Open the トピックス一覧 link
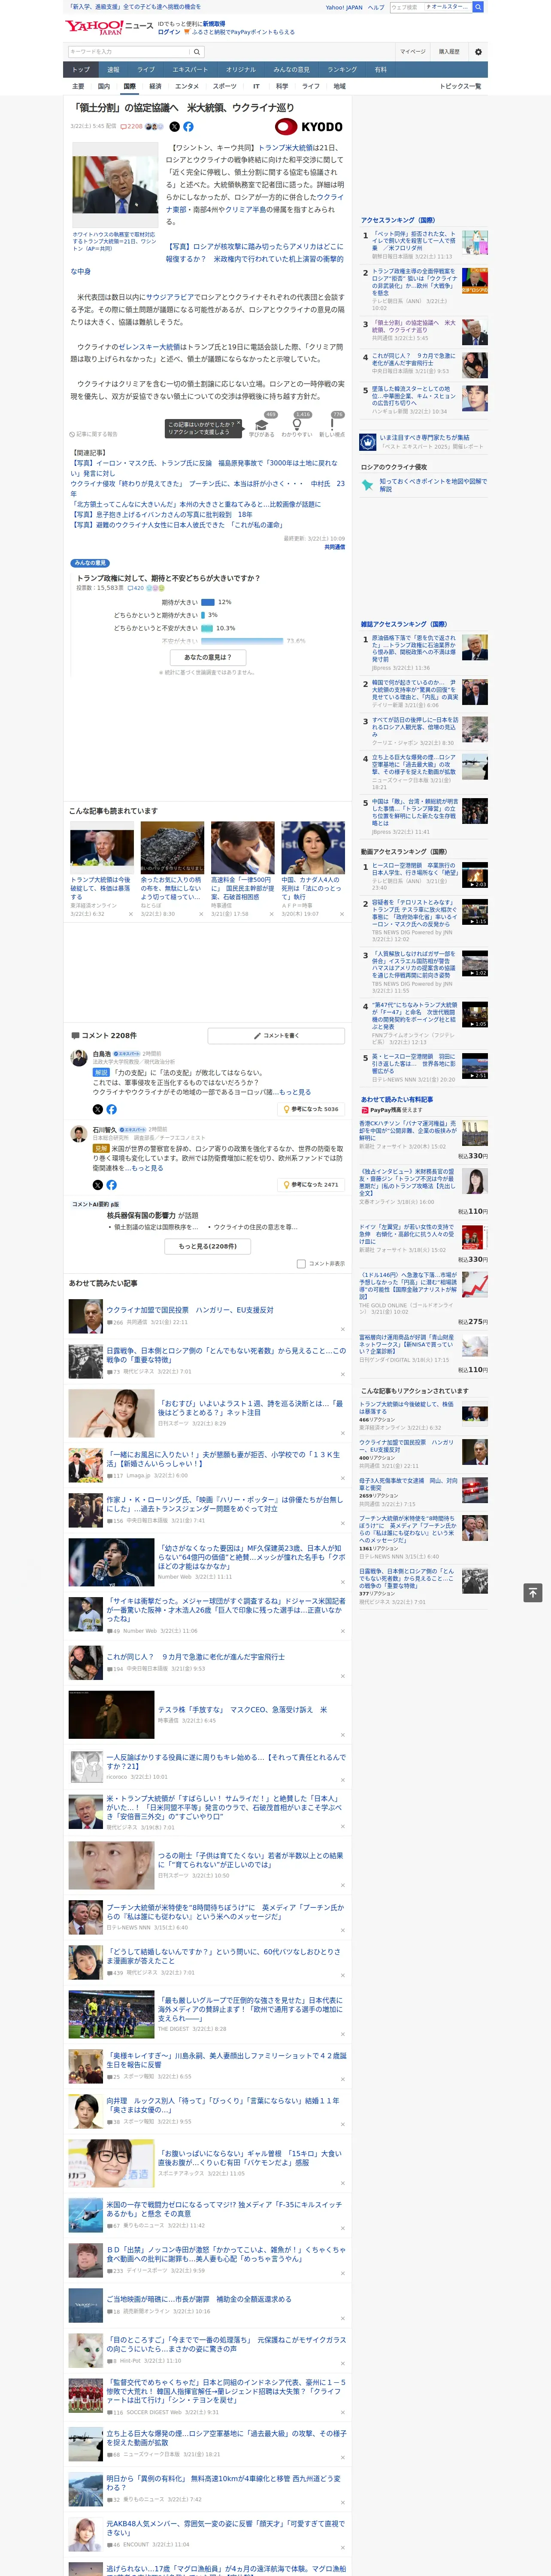This screenshot has width=551, height=2576. pyautogui.click(x=460, y=86)
